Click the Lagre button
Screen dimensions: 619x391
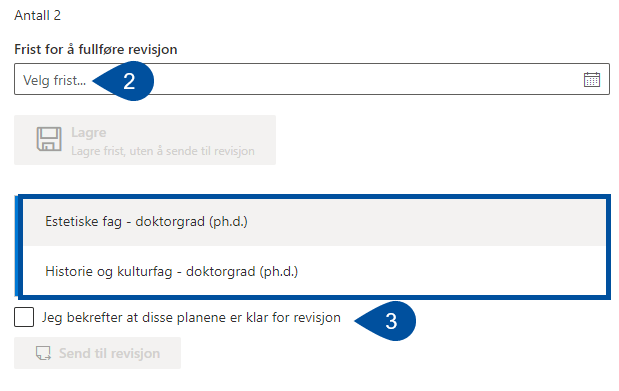145,140
